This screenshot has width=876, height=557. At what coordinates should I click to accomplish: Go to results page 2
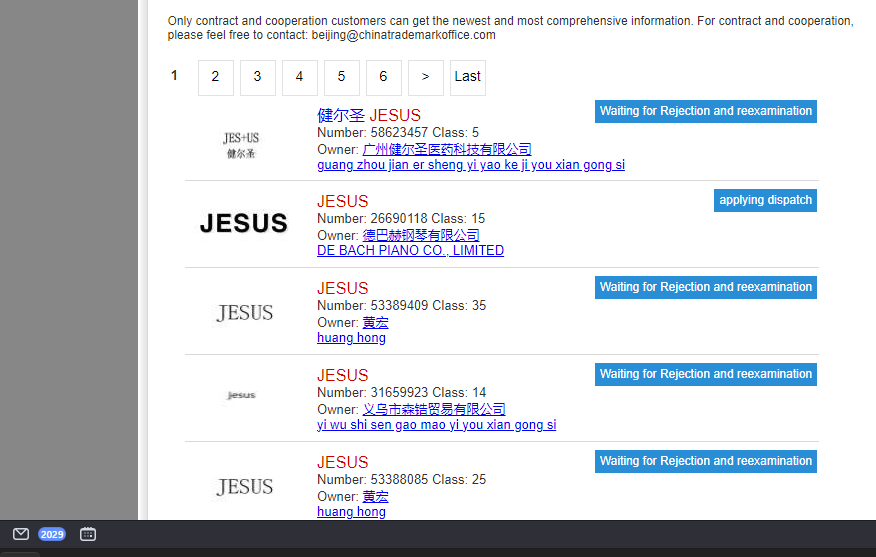tap(215, 77)
